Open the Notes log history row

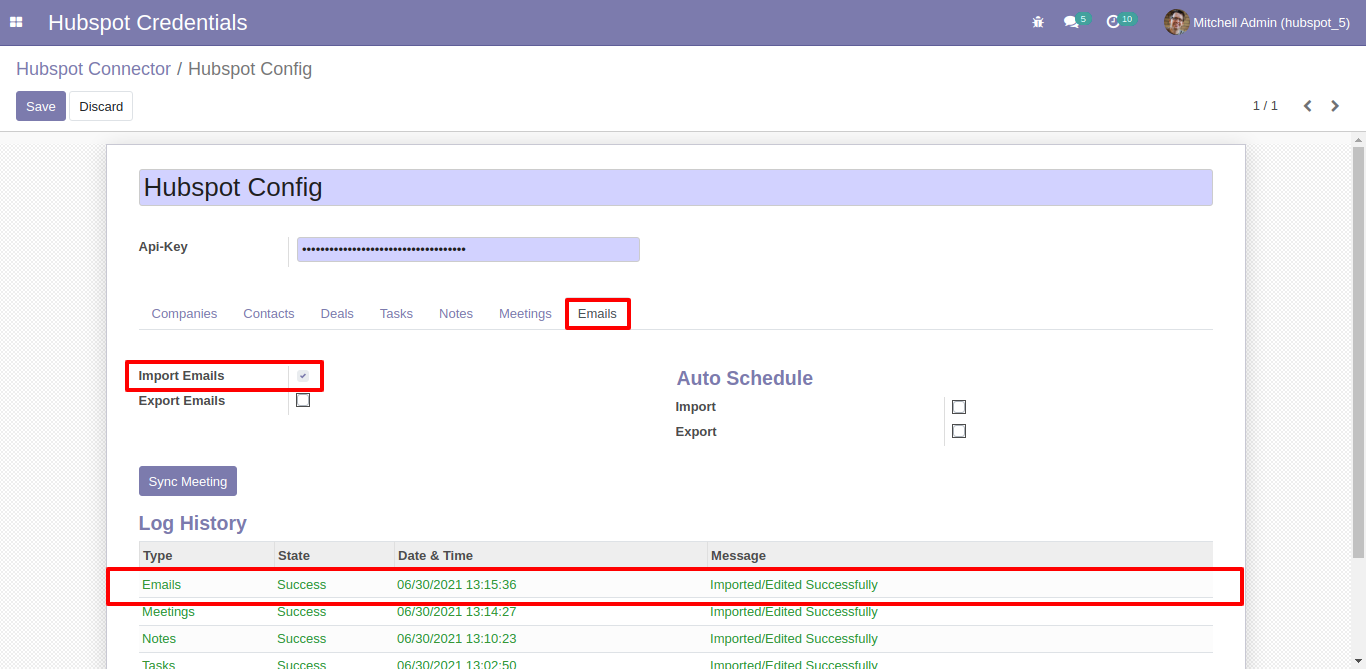[675, 639]
